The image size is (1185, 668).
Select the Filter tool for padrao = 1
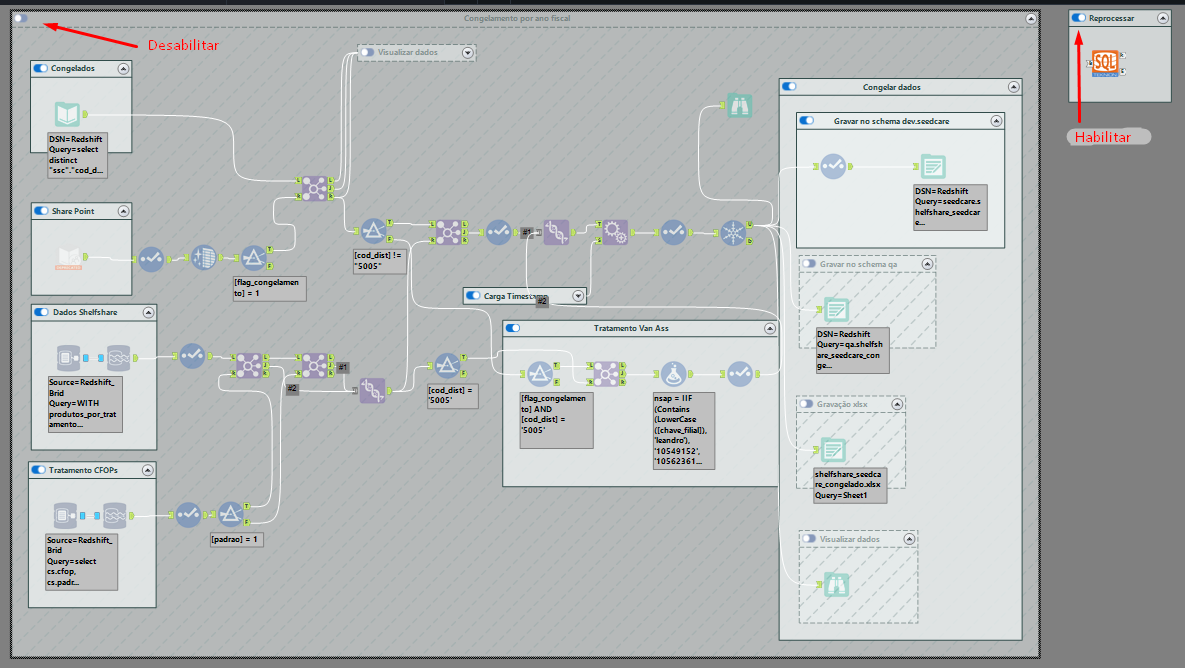(x=231, y=515)
